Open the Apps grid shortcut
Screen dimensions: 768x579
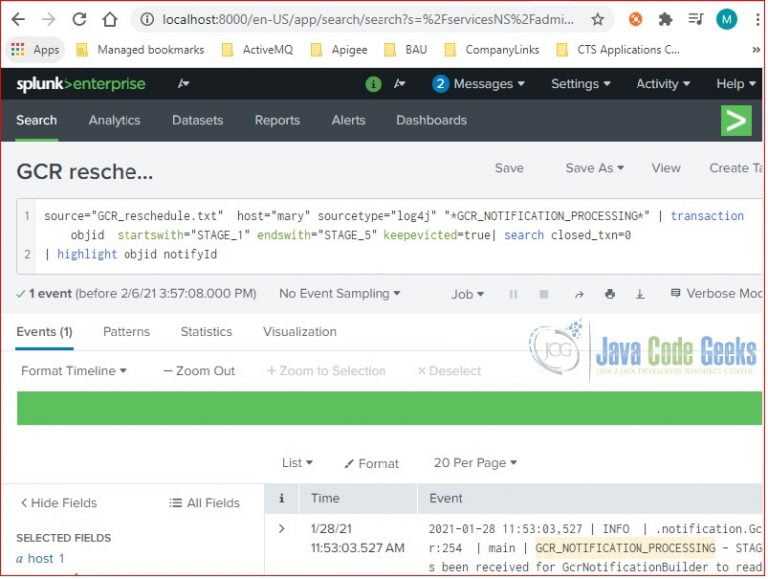point(35,49)
